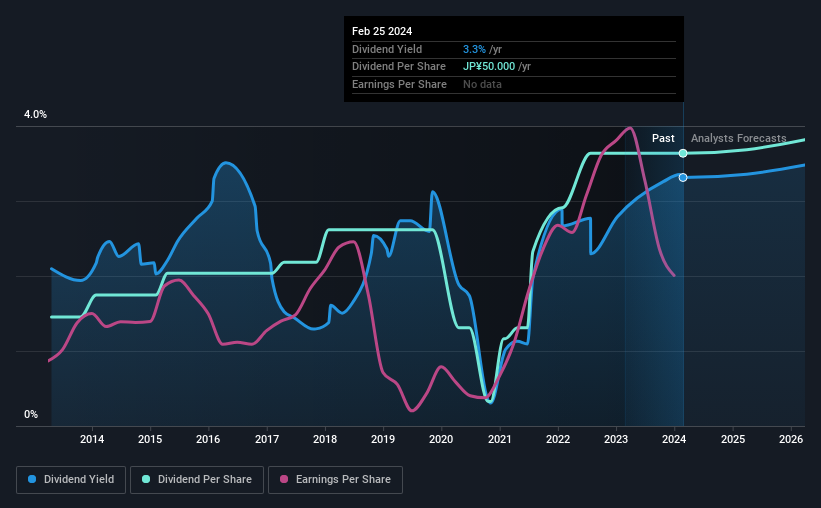
Task: Click the Earnings Per Share peak in 2023
Action: [x=630, y=128]
